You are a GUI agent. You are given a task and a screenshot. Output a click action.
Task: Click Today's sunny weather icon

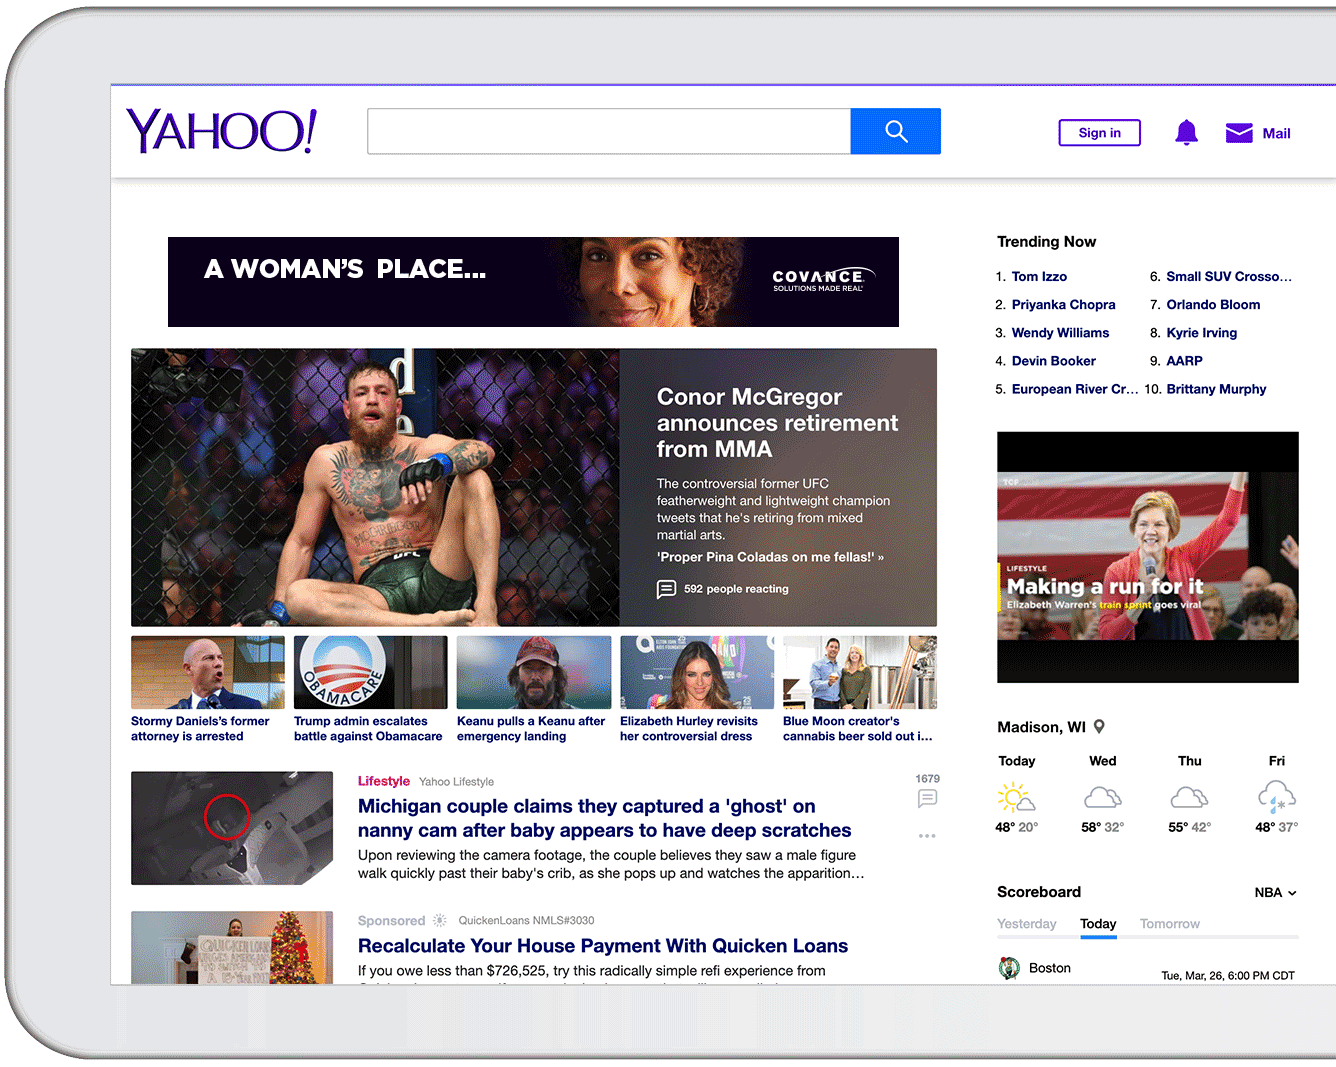click(x=1016, y=797)
